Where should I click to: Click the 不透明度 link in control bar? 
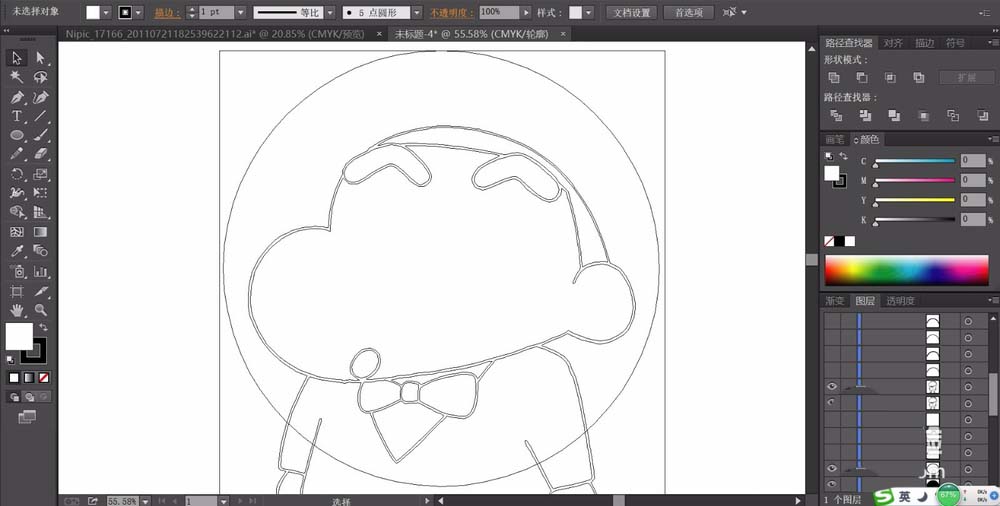click(452, 13)
